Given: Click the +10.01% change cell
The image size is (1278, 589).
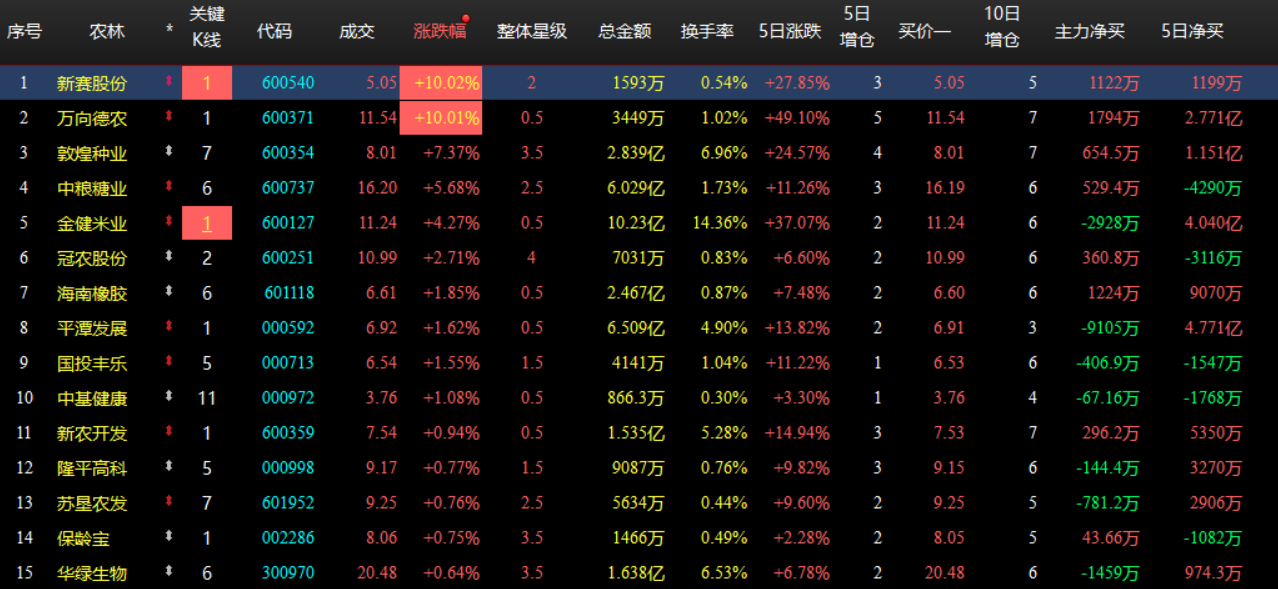Looking at the screenshot, I should pos(441,118).
